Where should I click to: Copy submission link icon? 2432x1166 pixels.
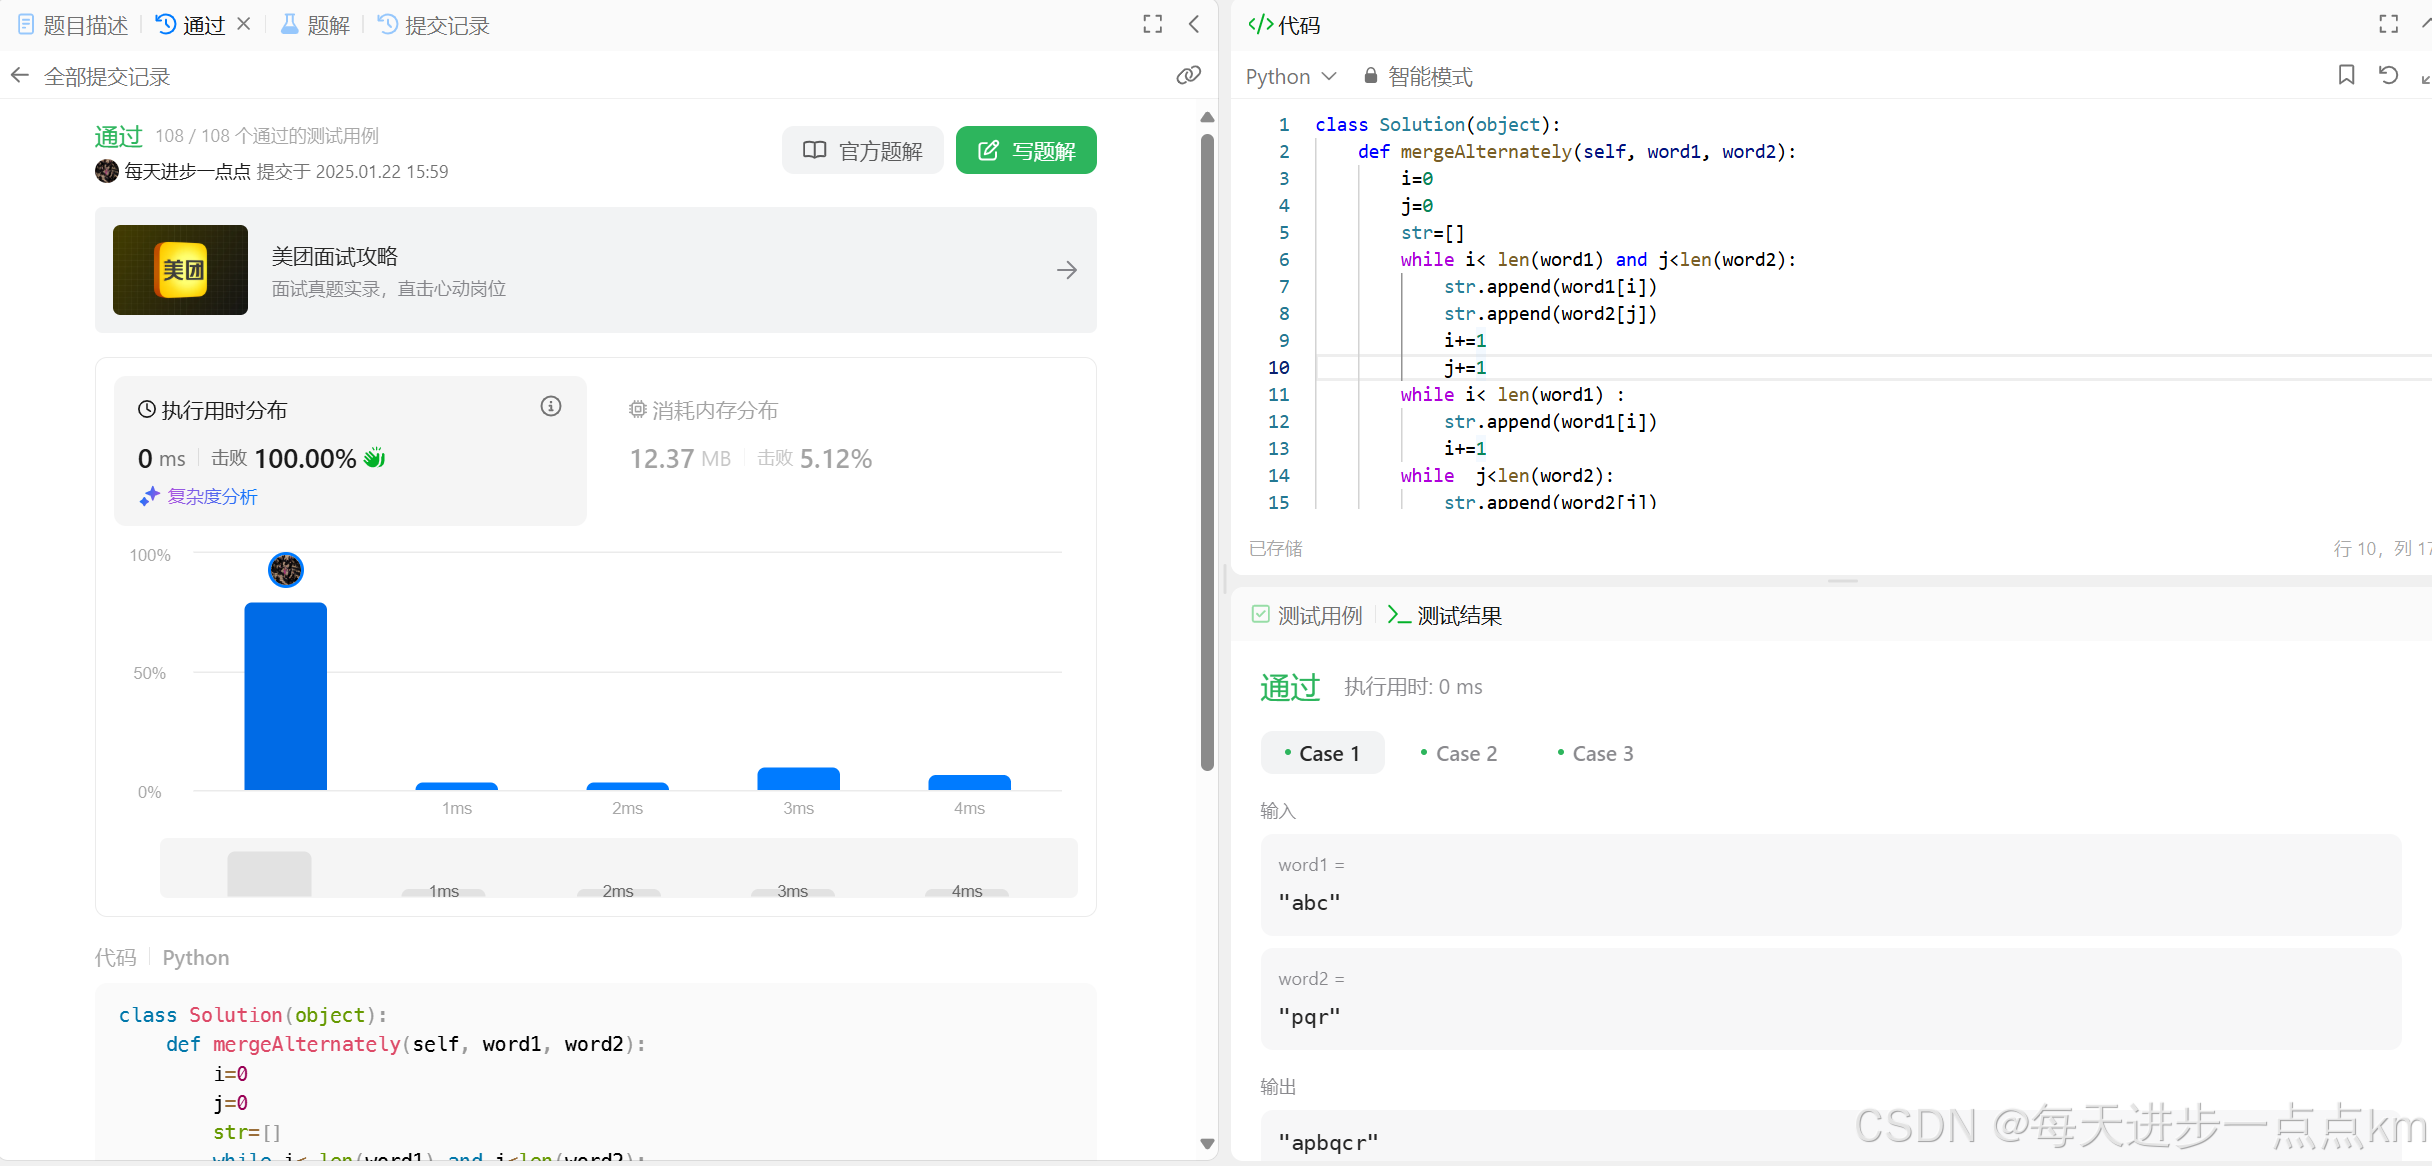[1188, 76]
